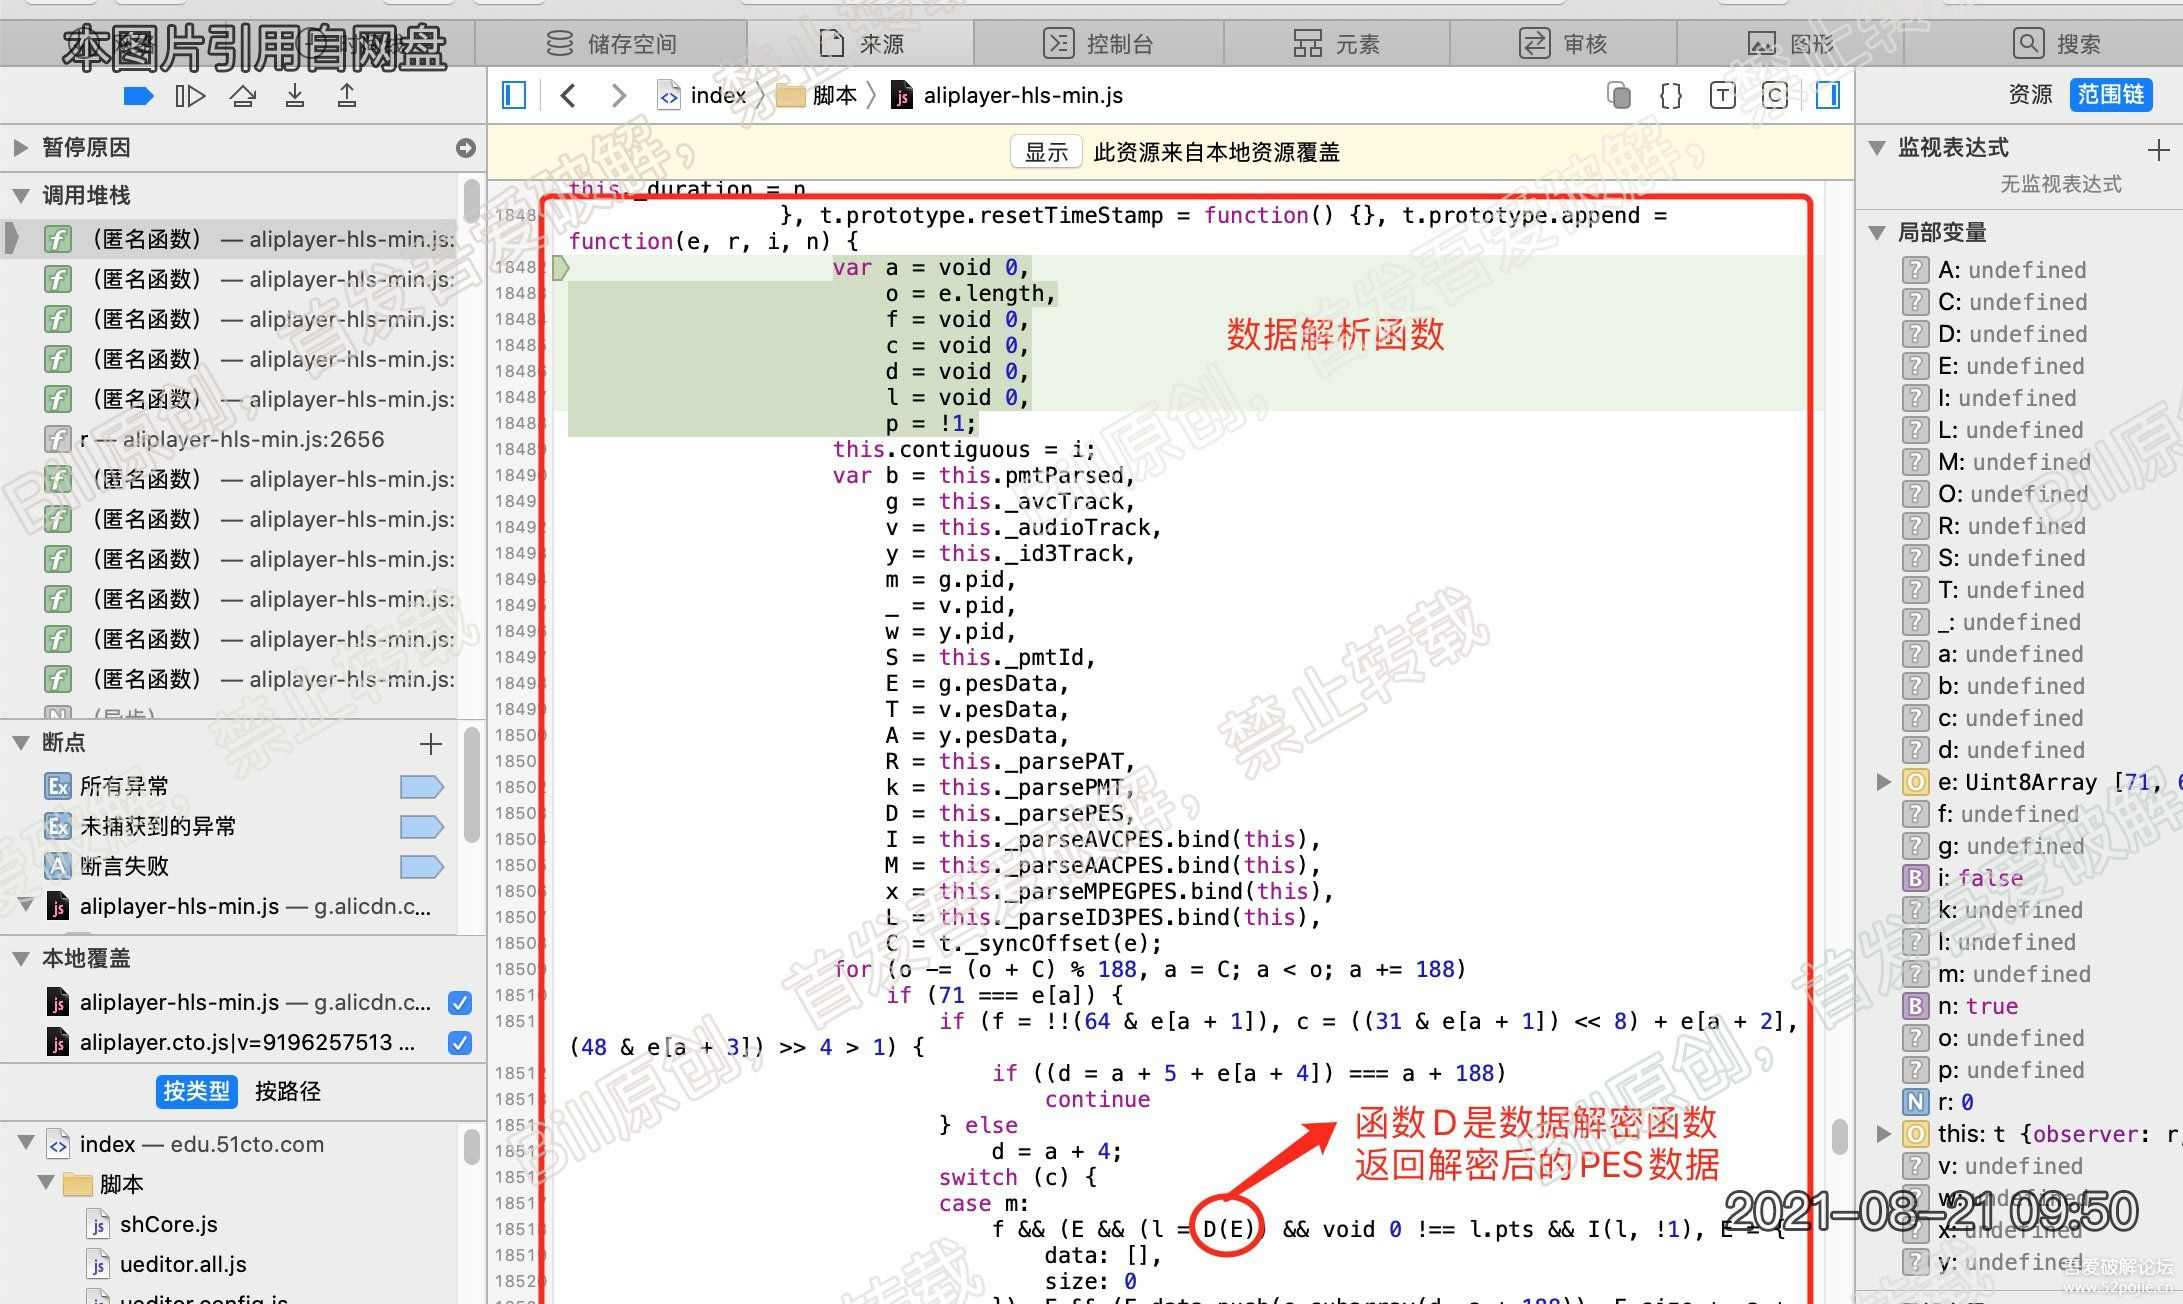The height and width of the screenshot is (1304, 2183).
Task: Select the 资源 sidebar button
Action: tap(2030, 94)
